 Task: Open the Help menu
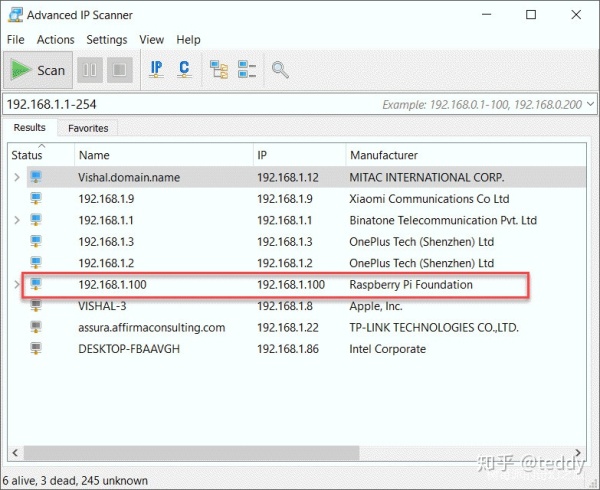tap(188, 39)
